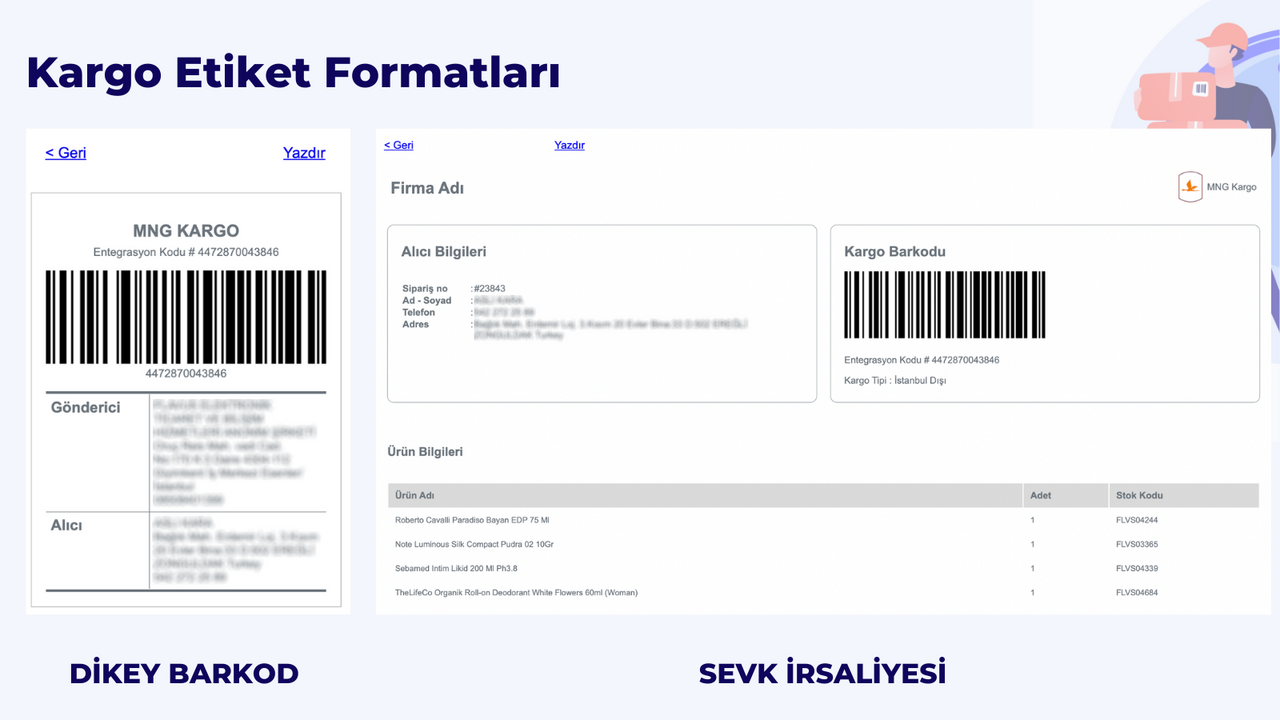This screenshot has height=720, width=1280.
Task: Click 'Note Luminous Silk Compact Pudra 02 10Gr' row
Action: tap(823, 544)
